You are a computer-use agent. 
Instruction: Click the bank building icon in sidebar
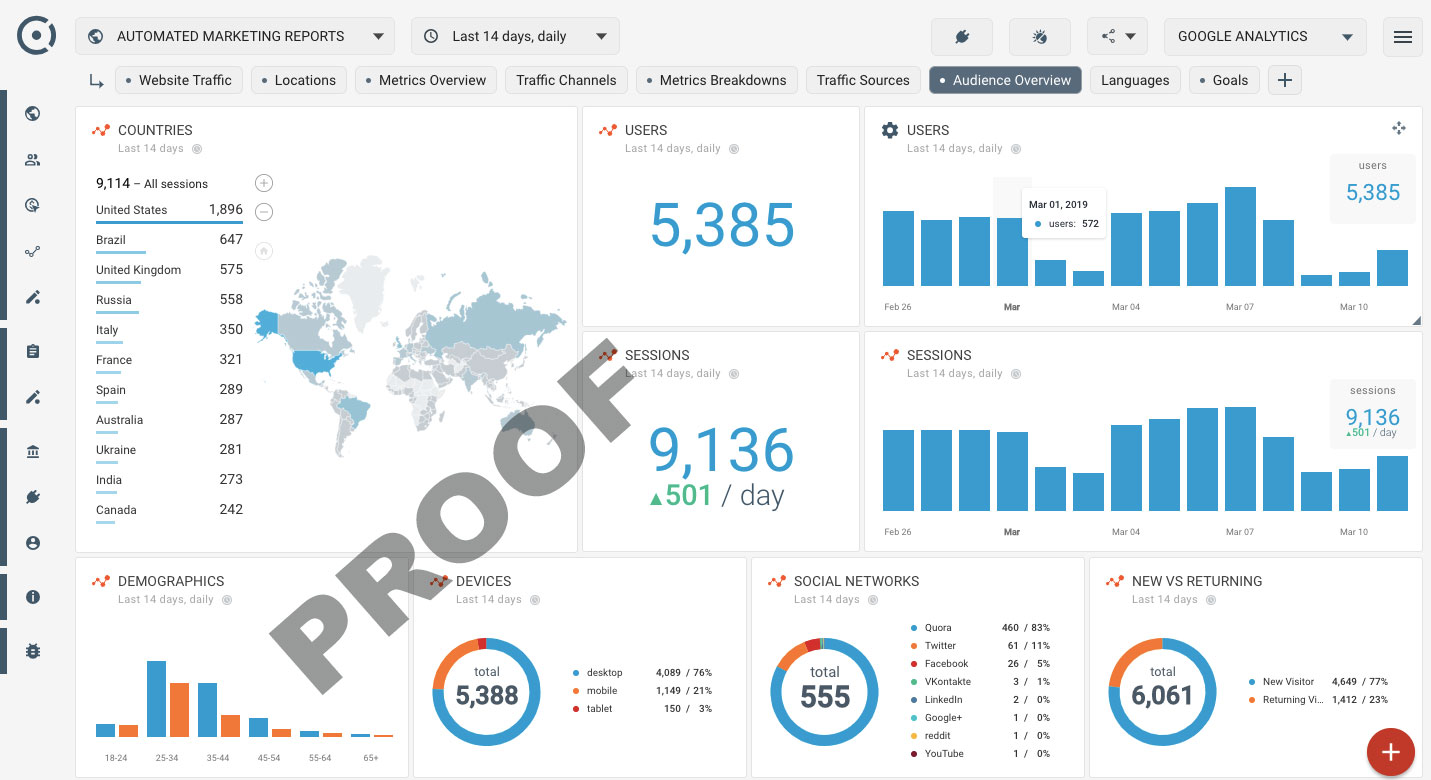coord(33,452)
